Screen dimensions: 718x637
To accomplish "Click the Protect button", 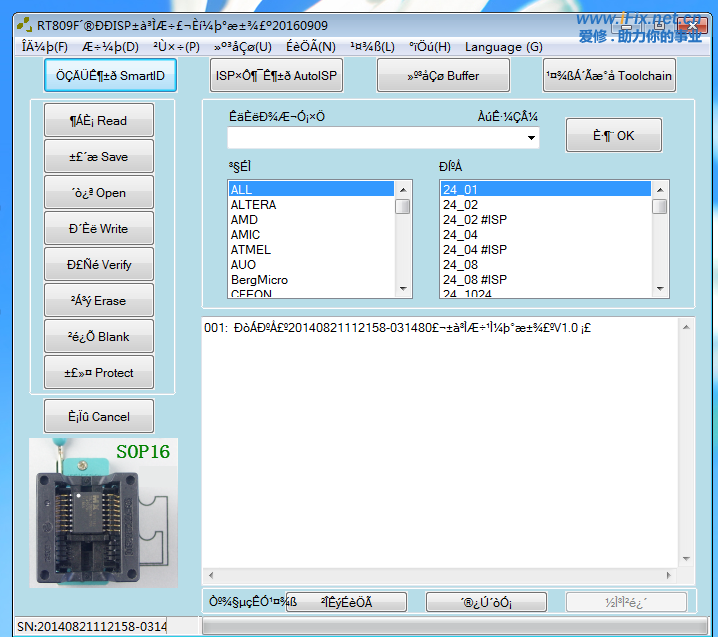I will click(99, 373).
